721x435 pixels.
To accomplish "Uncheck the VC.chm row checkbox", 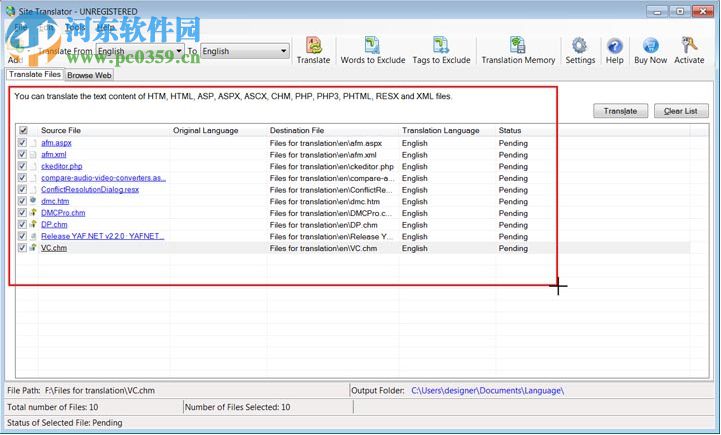I will (x=22, y=247).
